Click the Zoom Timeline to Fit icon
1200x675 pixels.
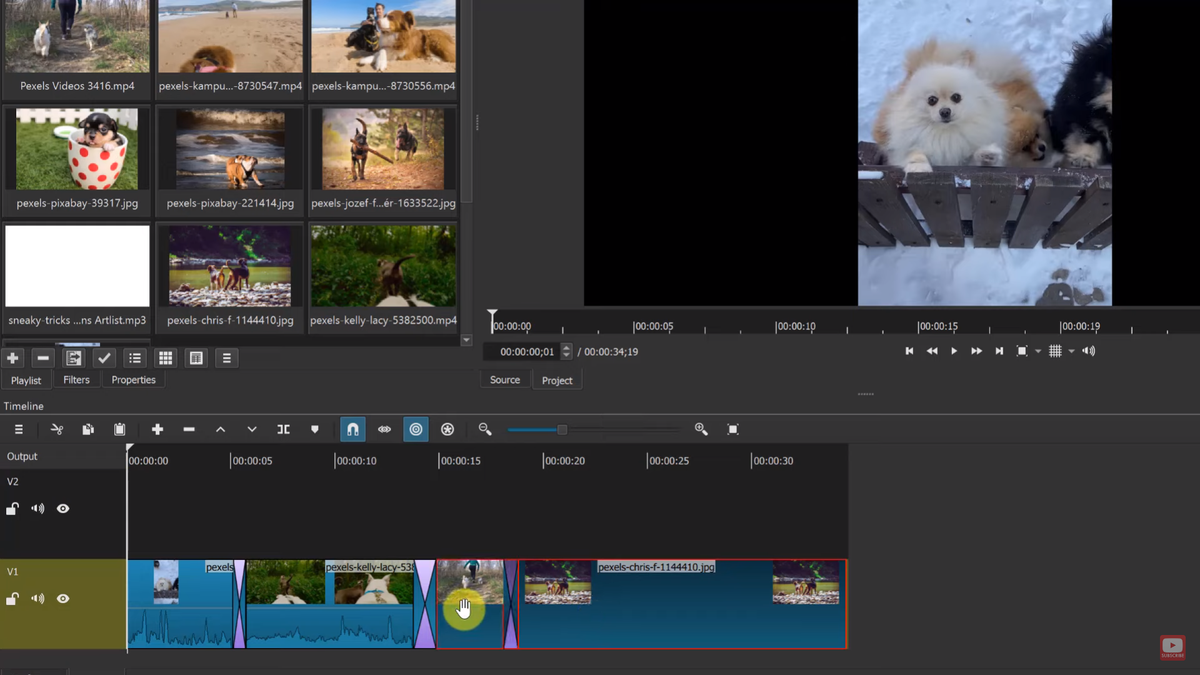[733, 429]
